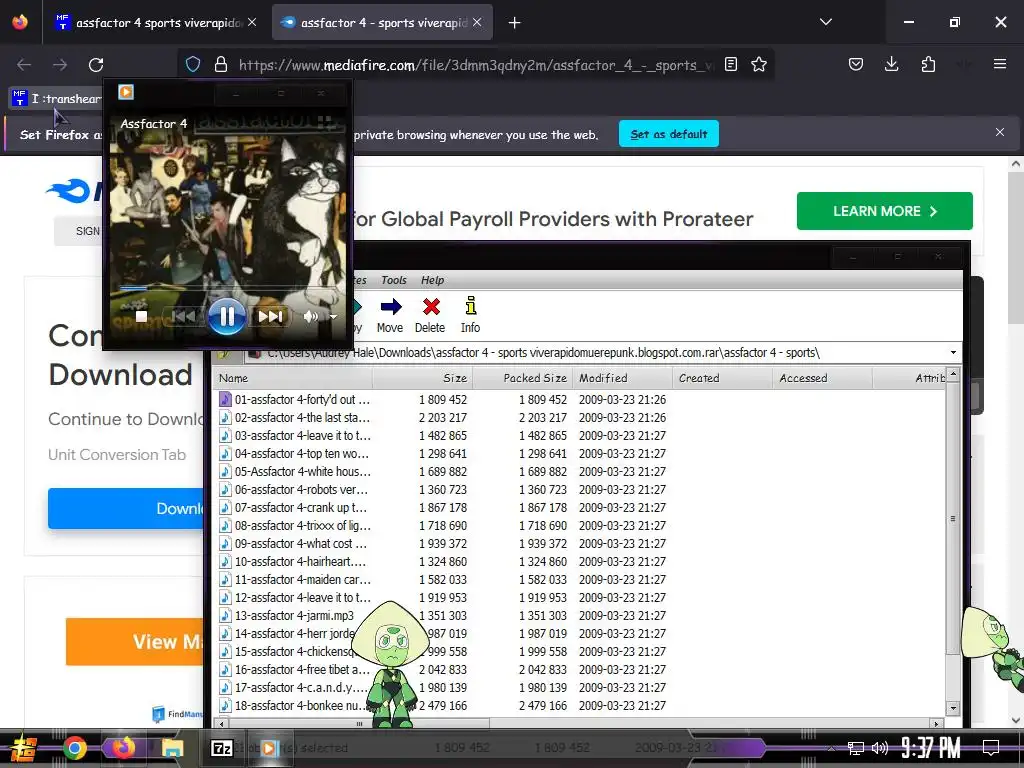The width and height of the screenshot is (1024, 768).
Task: Go back in Firefox
Action: click(x=24, y=65)
